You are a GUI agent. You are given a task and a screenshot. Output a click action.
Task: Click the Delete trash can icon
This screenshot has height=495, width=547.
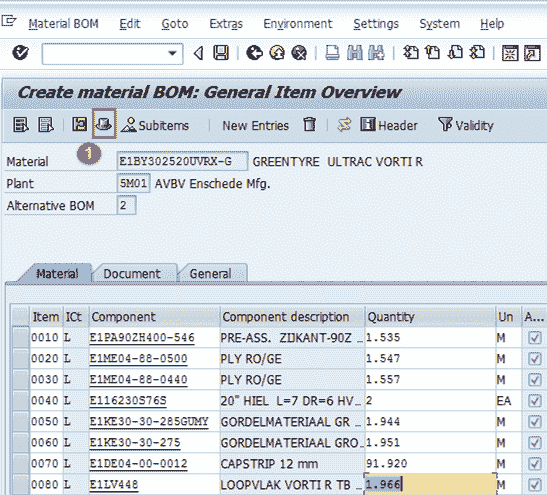click(x=309, y=125)
